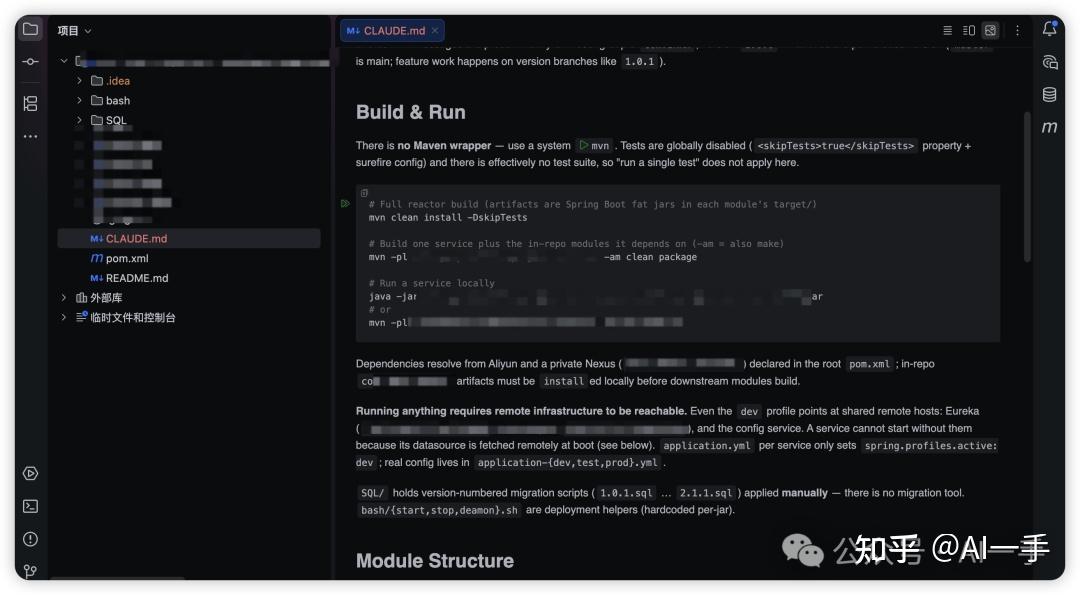Close the CLAUDE.md tab
Image resolution: width=1080 pixels, height=595 pixels.
pyautogui.click(x=435, y=31)
